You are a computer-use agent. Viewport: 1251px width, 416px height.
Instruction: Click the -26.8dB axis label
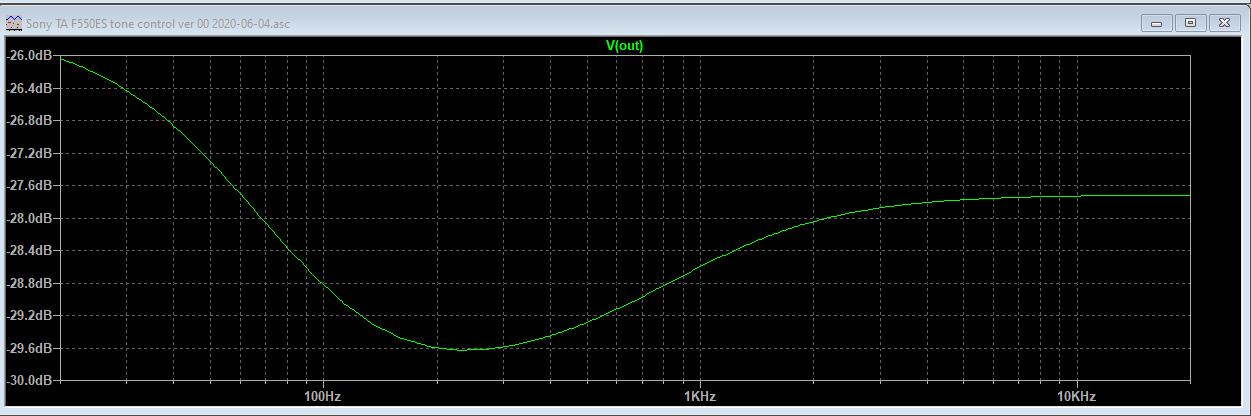click(x=29, y=121)
